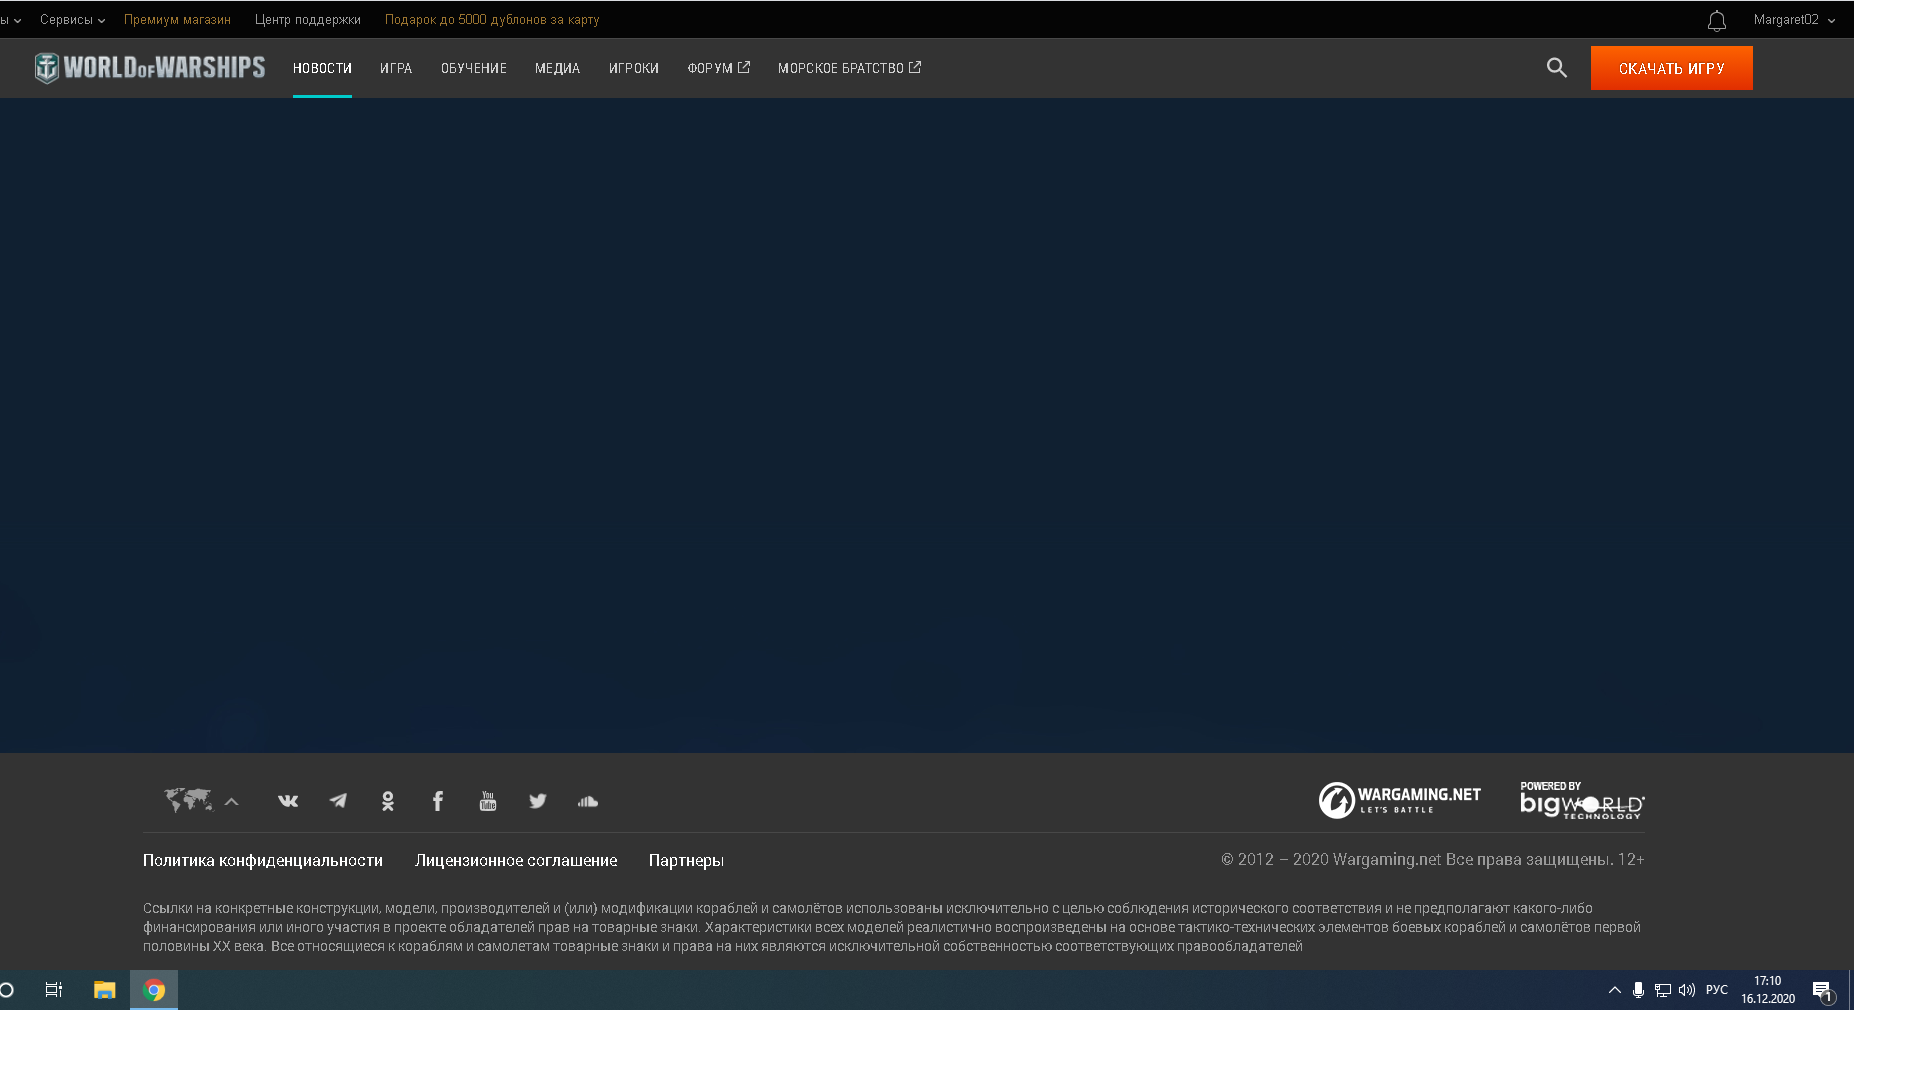This screenshot has height=1080, width=1920.
Task: Click the Cortana search circle
Action: (x=7, y=990)
